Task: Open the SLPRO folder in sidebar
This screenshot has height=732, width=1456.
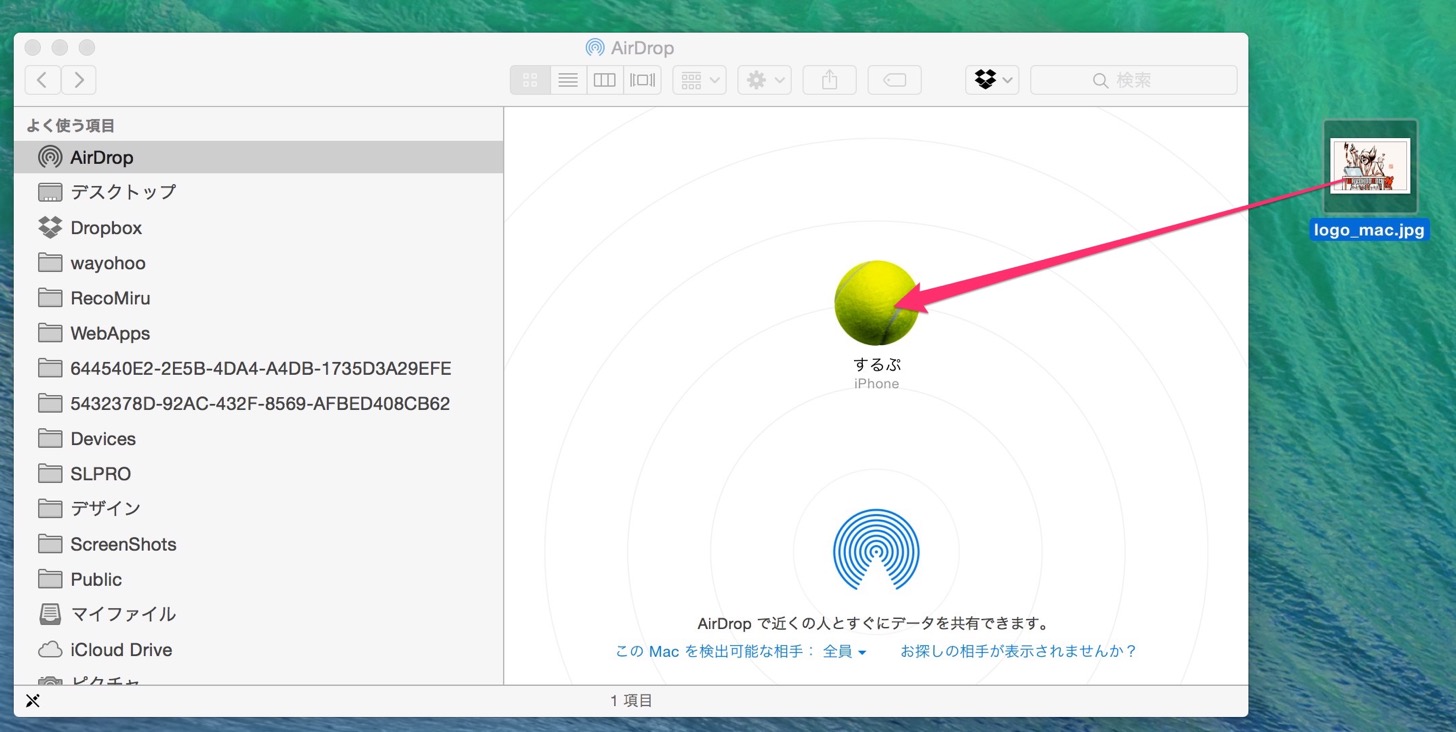Action: click(258, 473)
